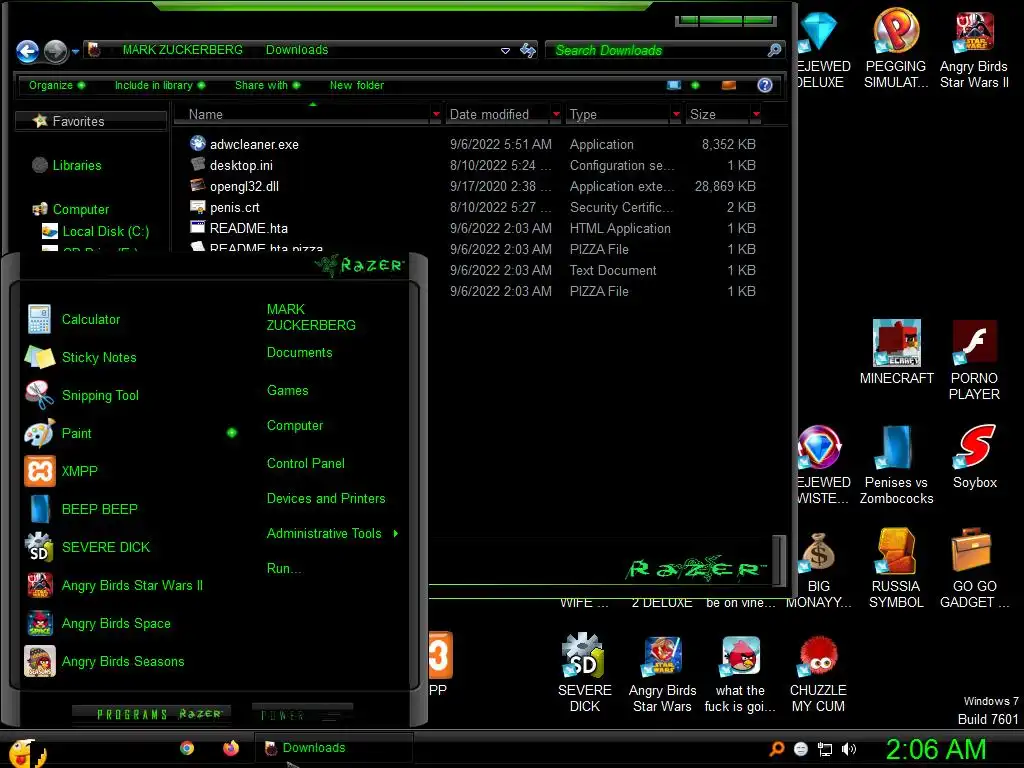Open Devices and Printers link
Viewport: 1024px width, 768px height.
pyautogui.click(x=326, y=499)
